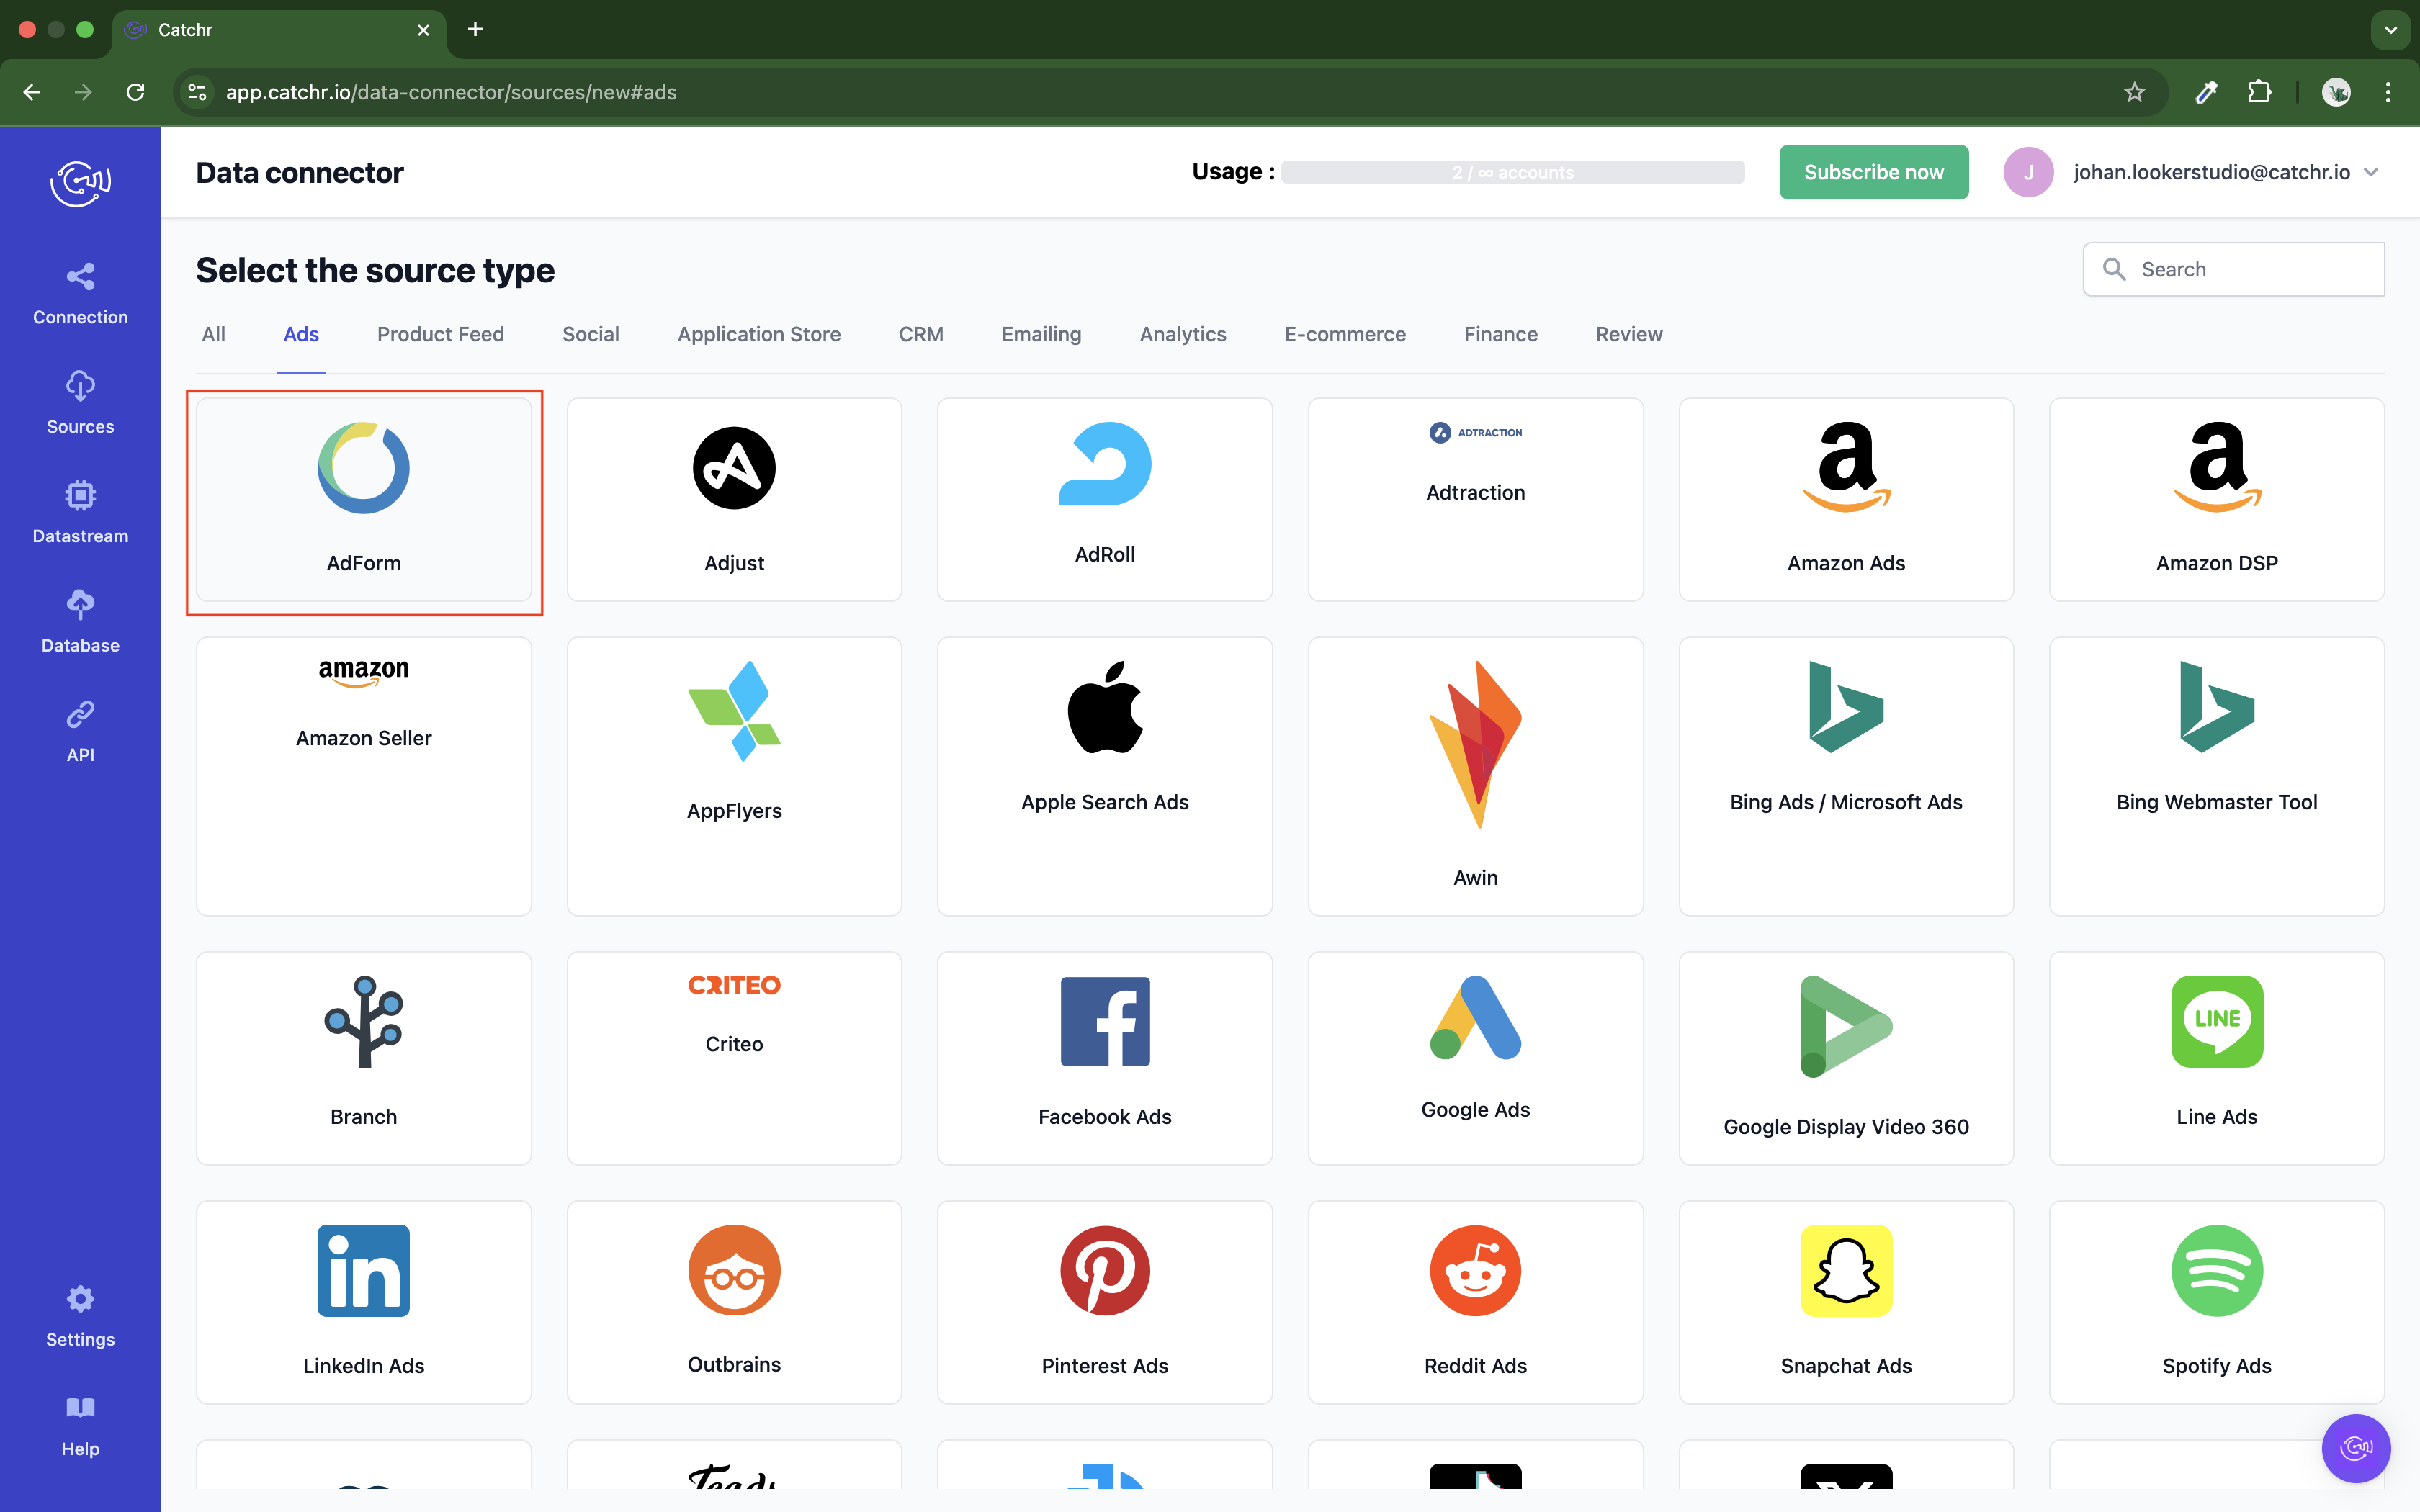The width and height of the screenshot is (2420, 1512).
Task: Click the Catchr logo at top of sidebar
Action: point(80,183)
